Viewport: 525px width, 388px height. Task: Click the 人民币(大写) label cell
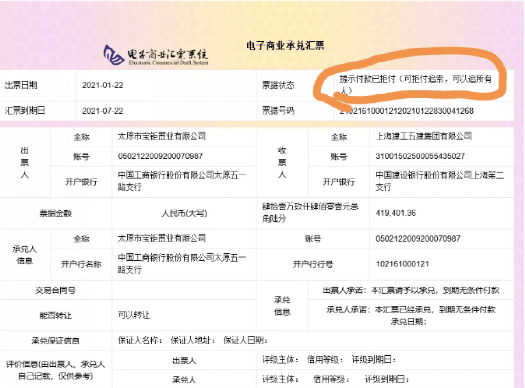(x=184, y=213)
